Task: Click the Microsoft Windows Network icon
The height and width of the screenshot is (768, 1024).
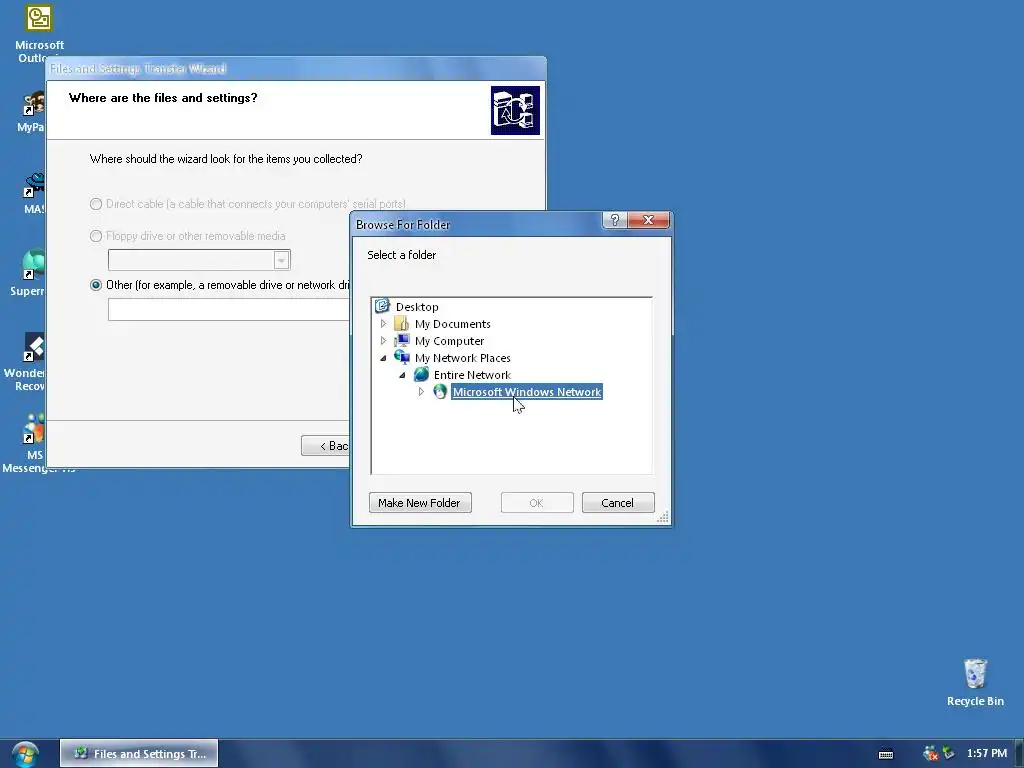Action: point(440,391)
